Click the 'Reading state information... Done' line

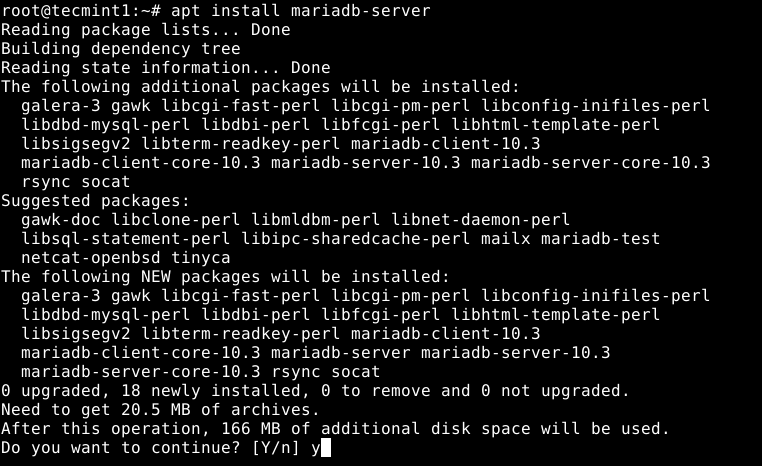point(165,68)
